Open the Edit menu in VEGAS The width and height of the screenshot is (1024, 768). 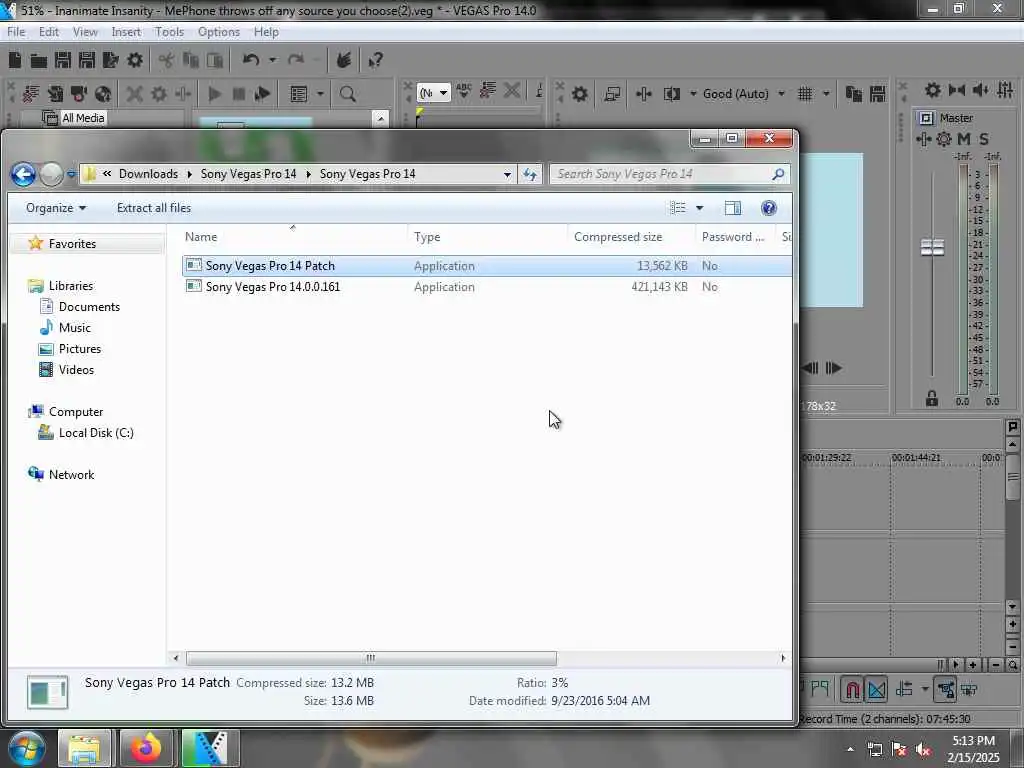point(48,31)
